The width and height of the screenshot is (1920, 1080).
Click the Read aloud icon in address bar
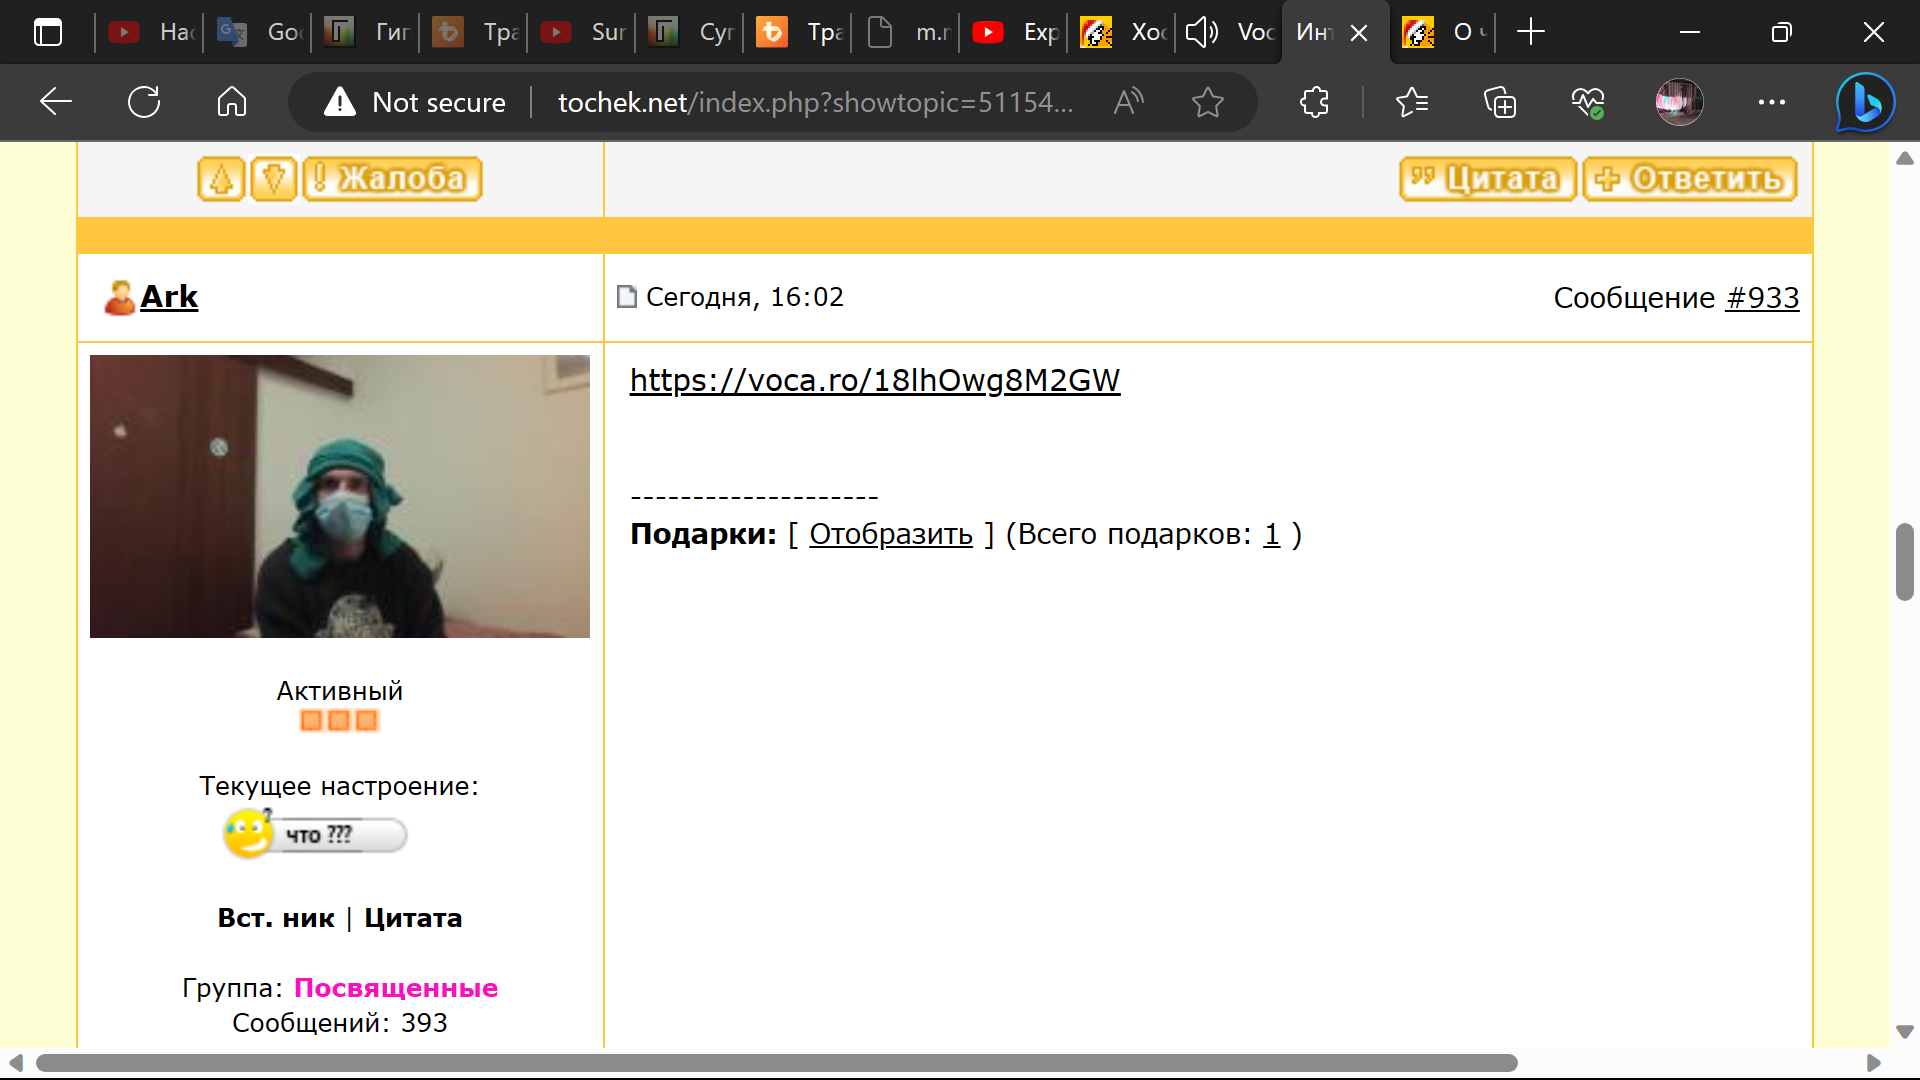click(1128, 102)
